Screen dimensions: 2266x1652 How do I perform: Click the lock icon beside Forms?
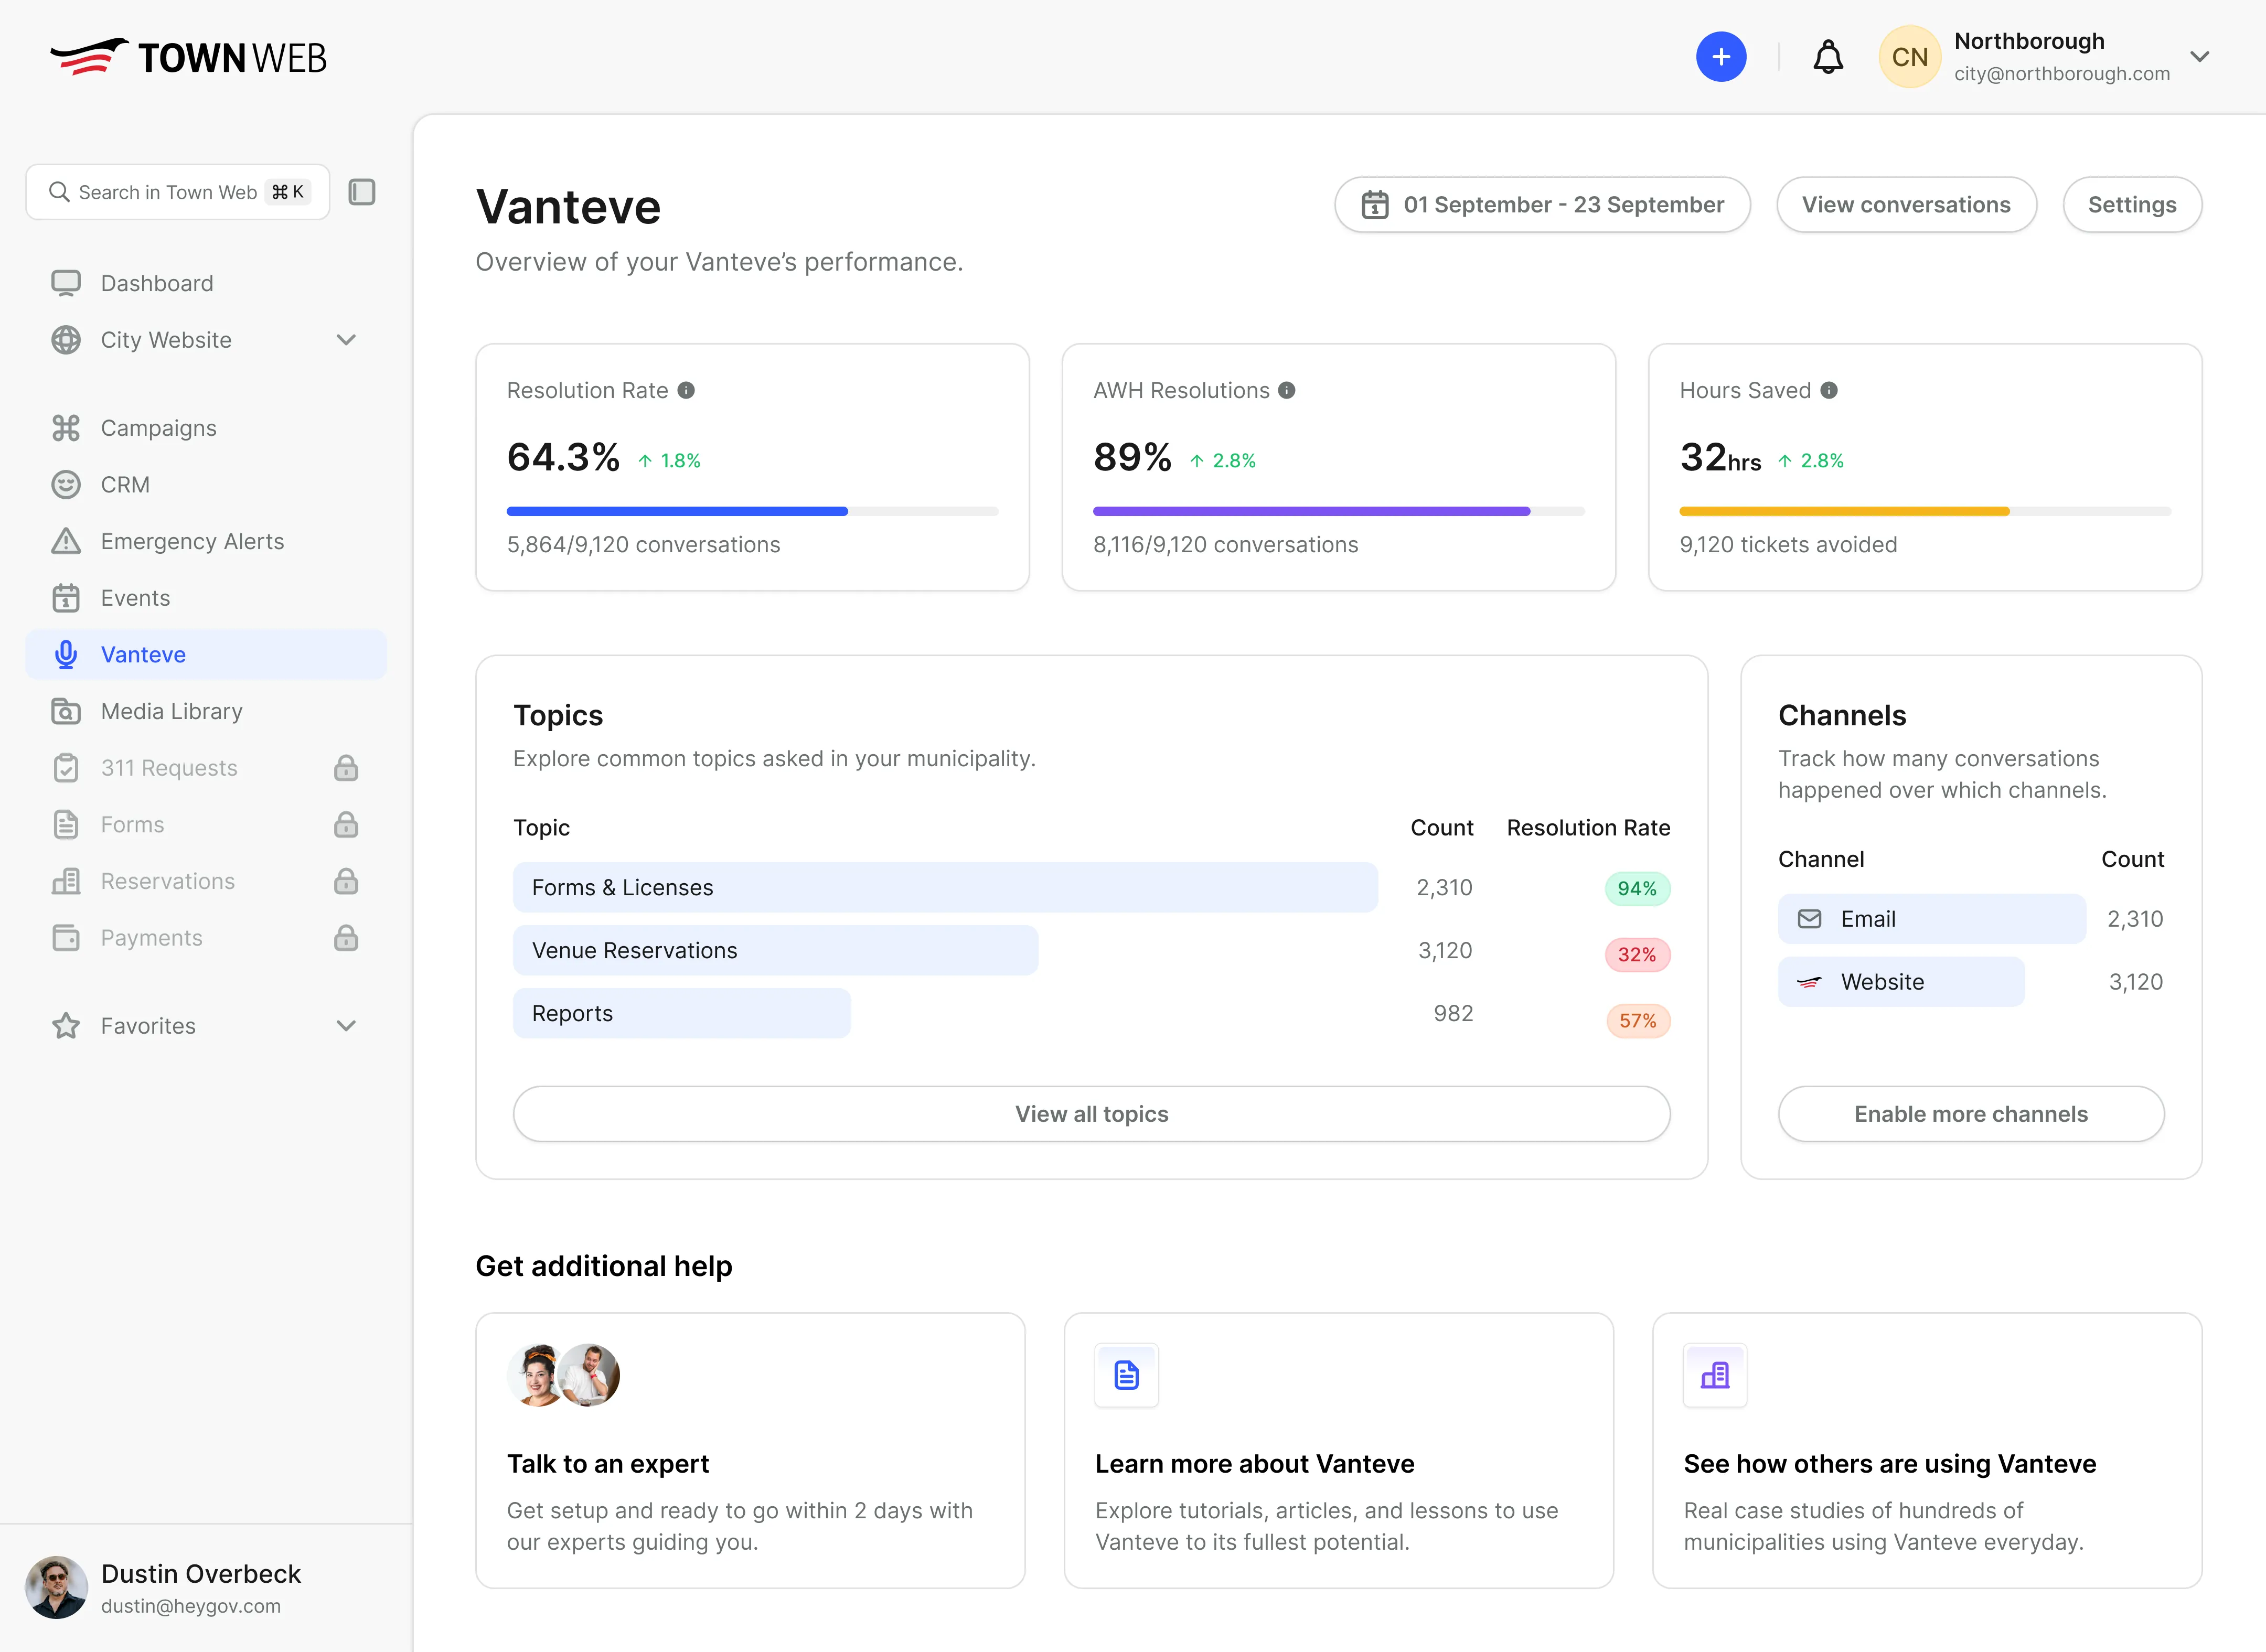[x=346, y=825]
